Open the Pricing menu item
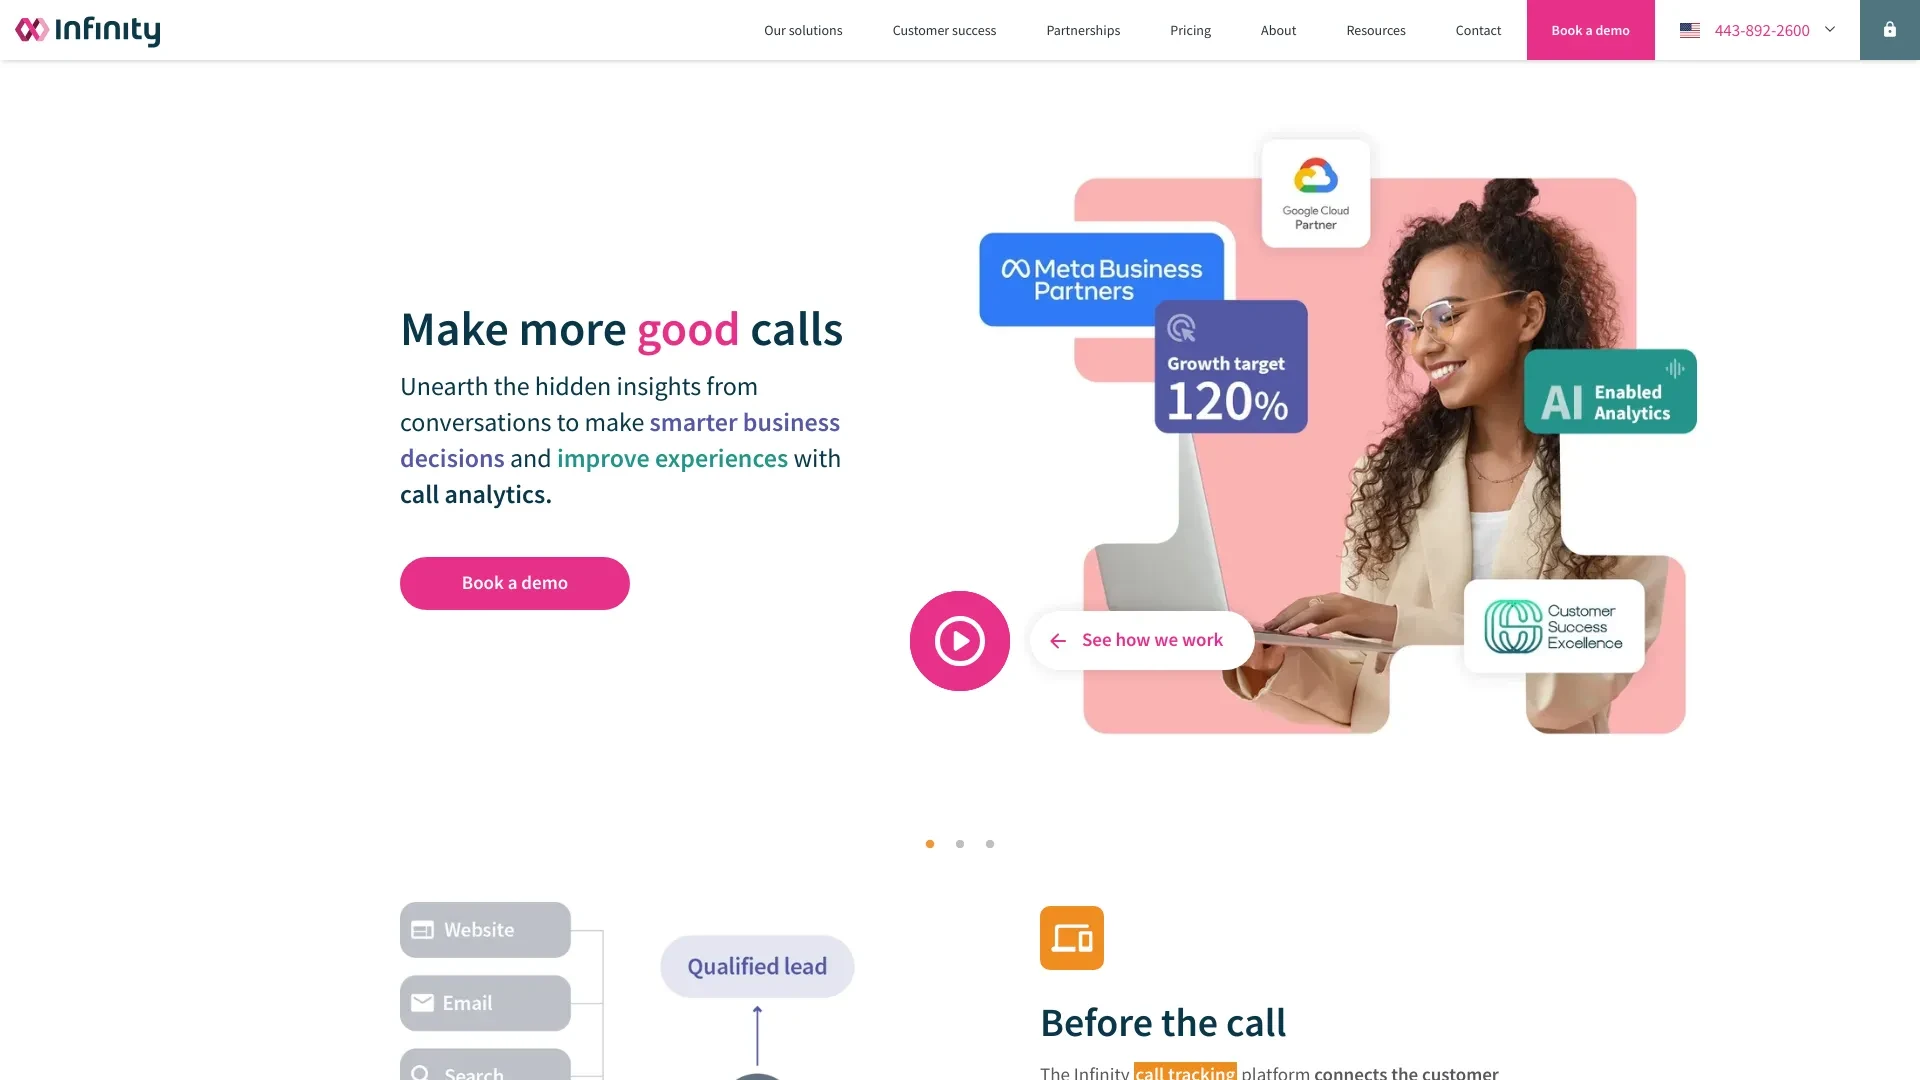 1189,29
